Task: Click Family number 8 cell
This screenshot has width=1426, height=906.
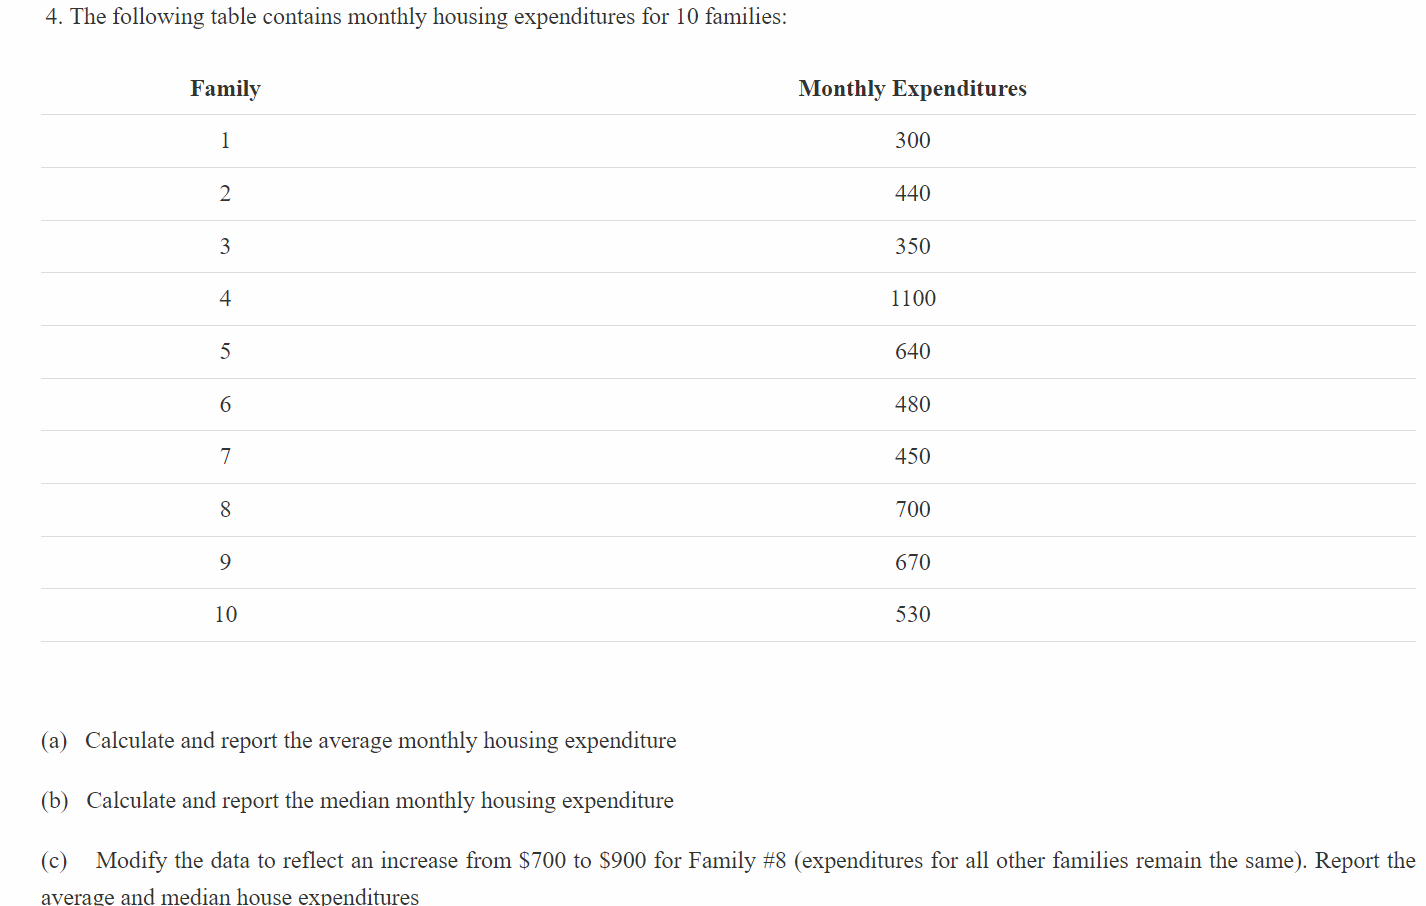Action: (x=225, y=510)
